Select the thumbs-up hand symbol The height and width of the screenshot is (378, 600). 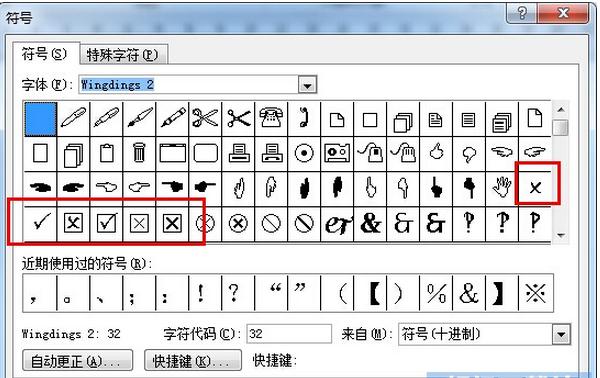pos(435,154)
